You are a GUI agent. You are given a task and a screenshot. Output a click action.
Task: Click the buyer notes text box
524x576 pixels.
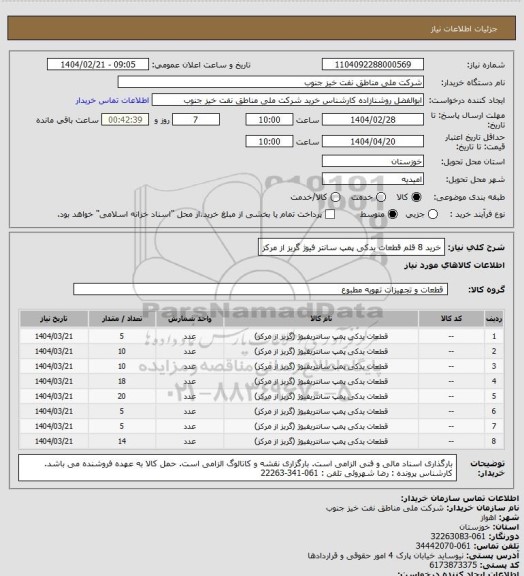coord(237,468)
